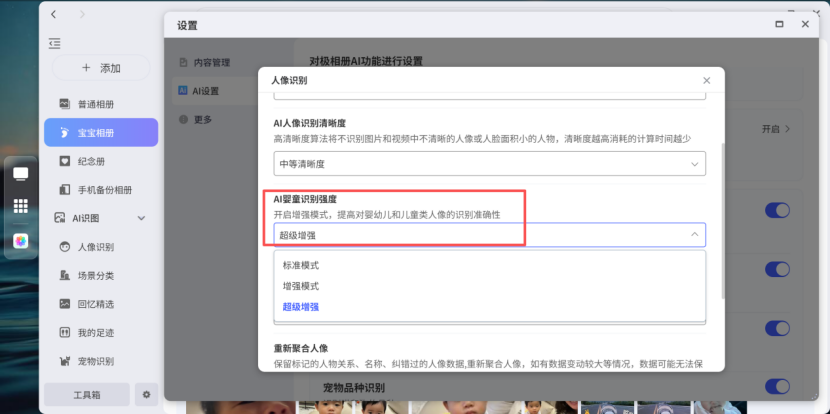830x414 pixels.
Task: Click the AI识图 image icon
Action: click(60, 218)
